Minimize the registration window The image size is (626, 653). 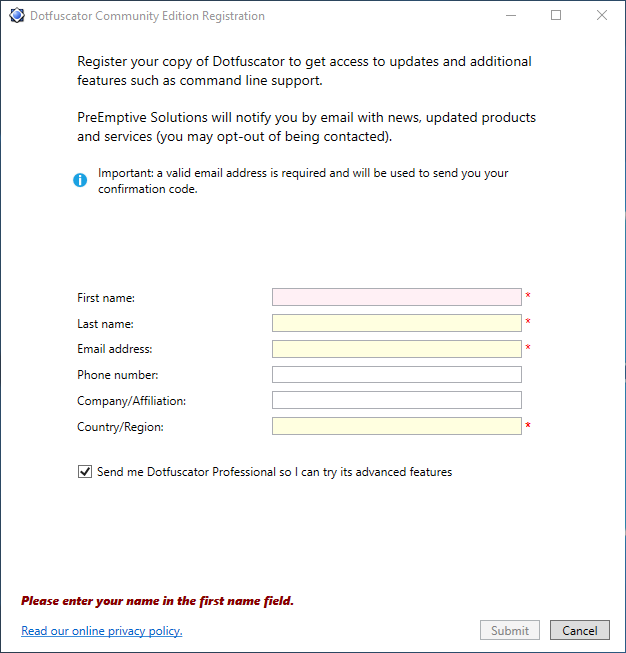tap(511, 15)
